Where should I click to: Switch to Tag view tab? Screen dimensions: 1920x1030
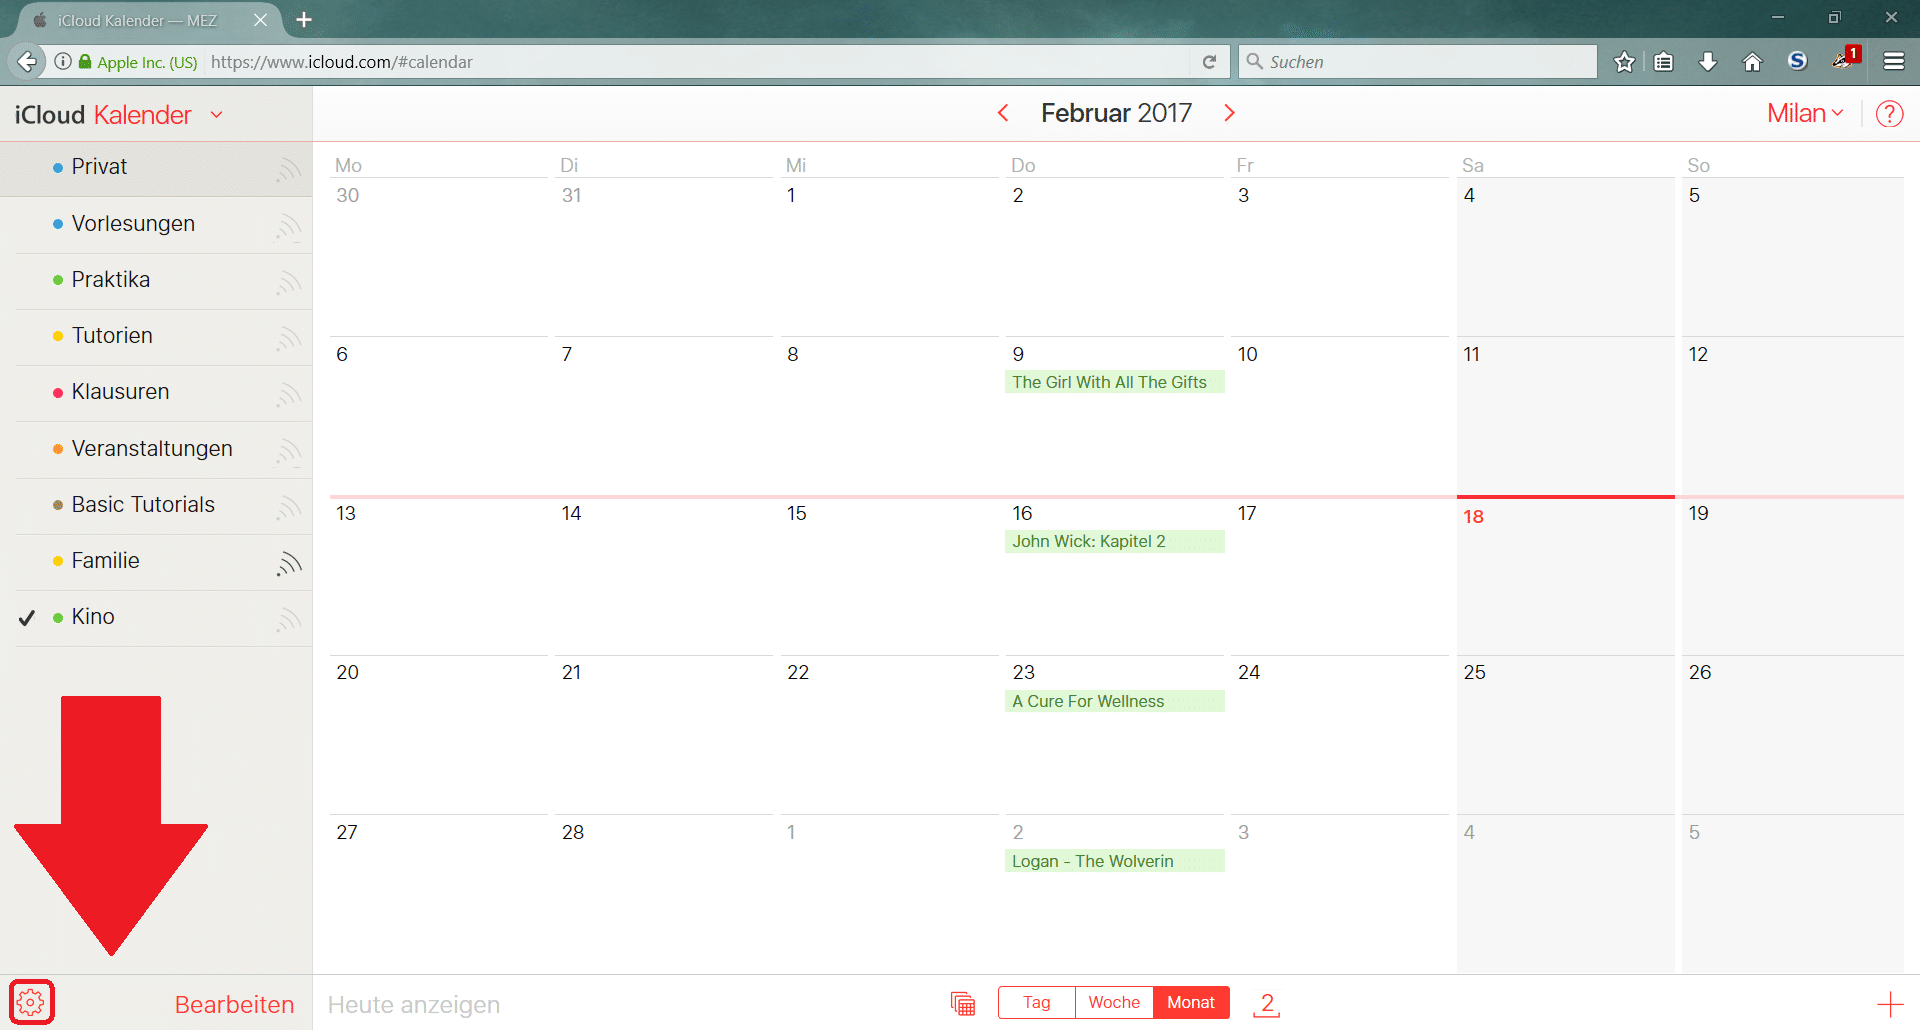(1036, 1002)
